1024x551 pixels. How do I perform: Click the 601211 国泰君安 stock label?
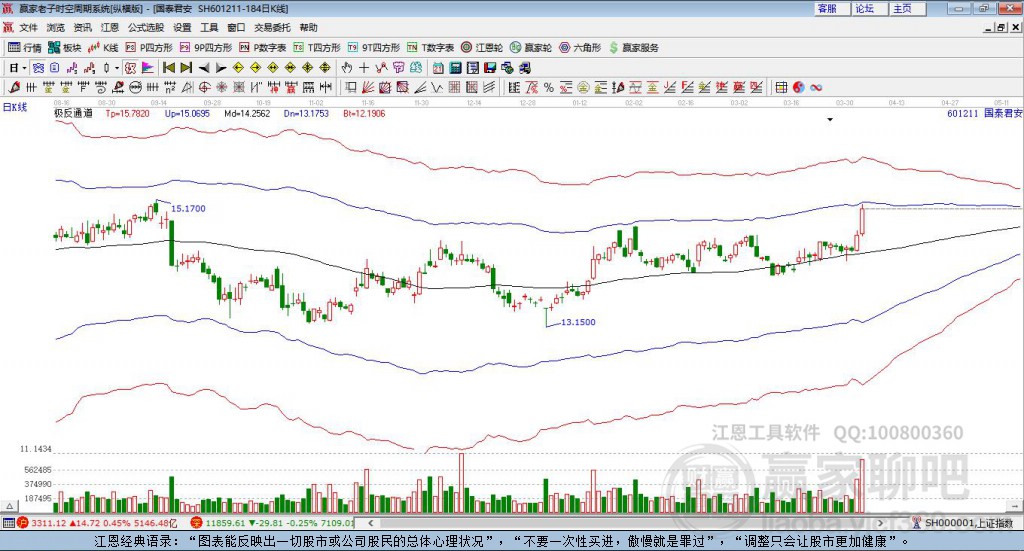pyautogui.click(x=985, y=113)
